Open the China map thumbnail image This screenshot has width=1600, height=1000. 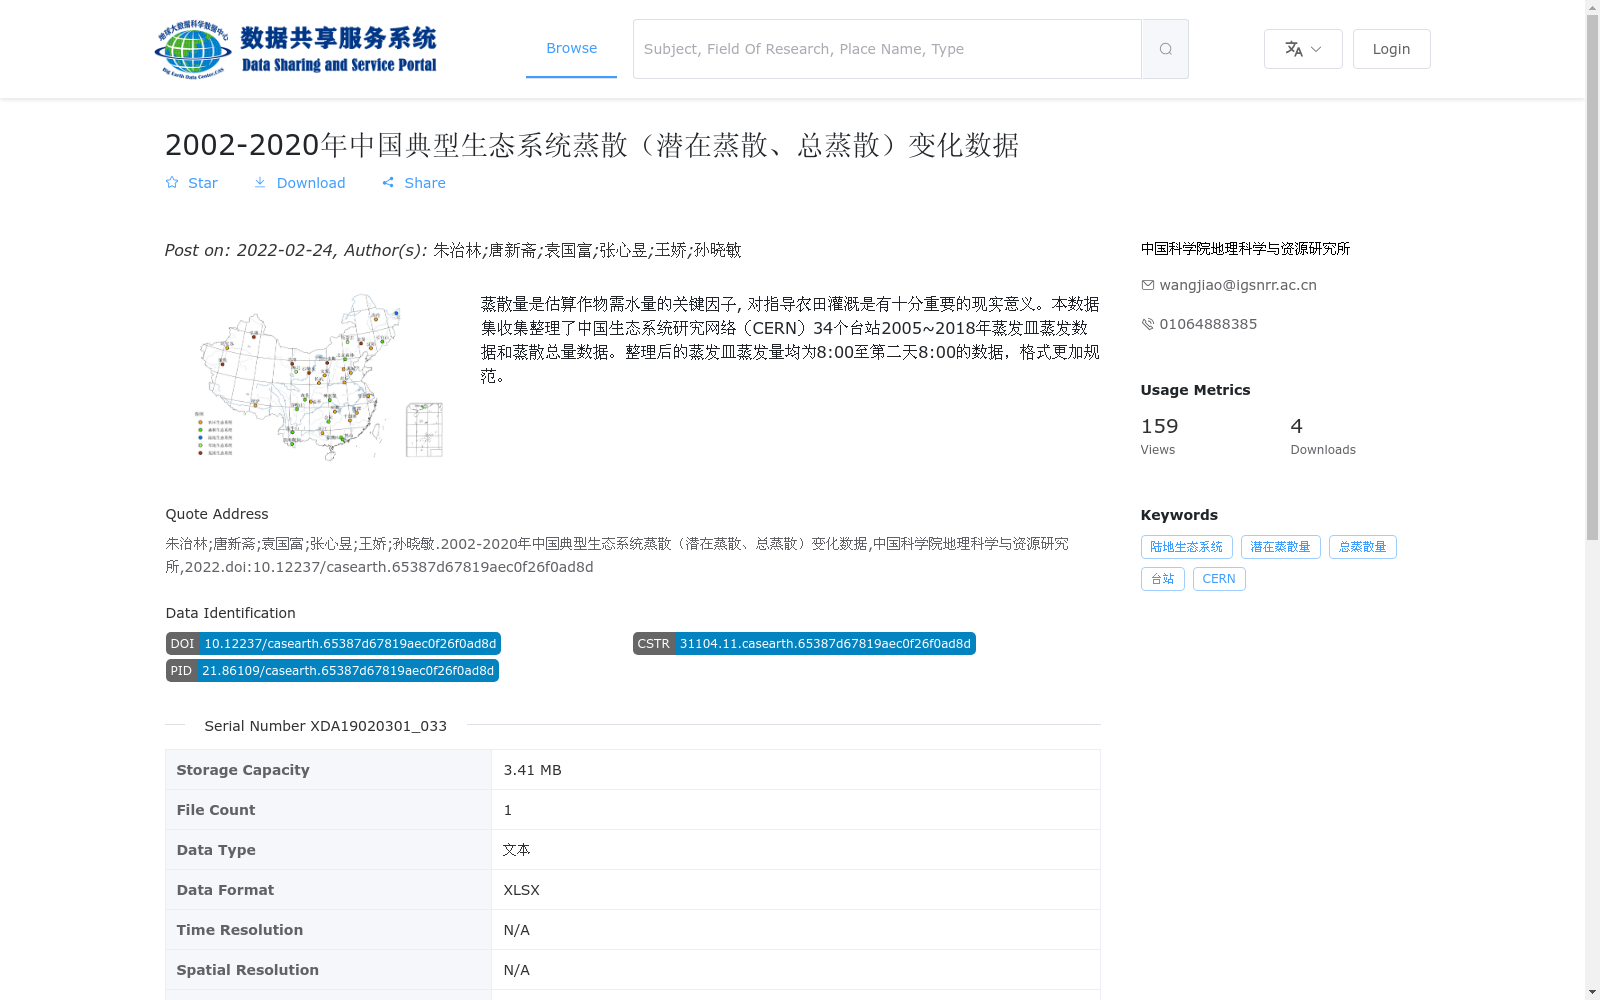pyautogui.click(x=320, y=376)
